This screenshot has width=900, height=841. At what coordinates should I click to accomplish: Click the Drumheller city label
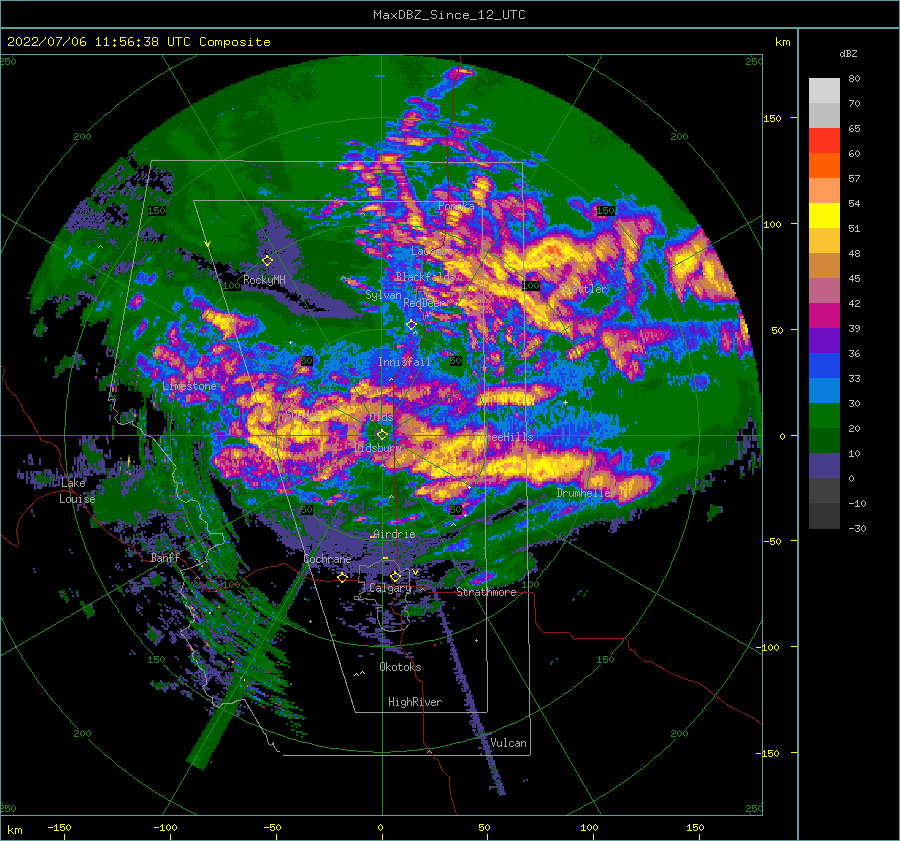[586, 493]
